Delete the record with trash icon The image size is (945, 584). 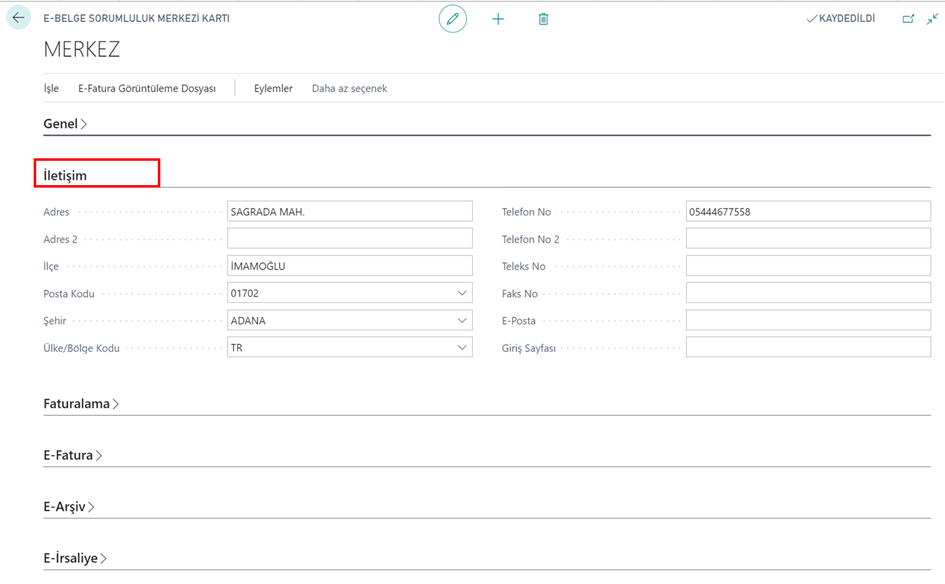543,19
